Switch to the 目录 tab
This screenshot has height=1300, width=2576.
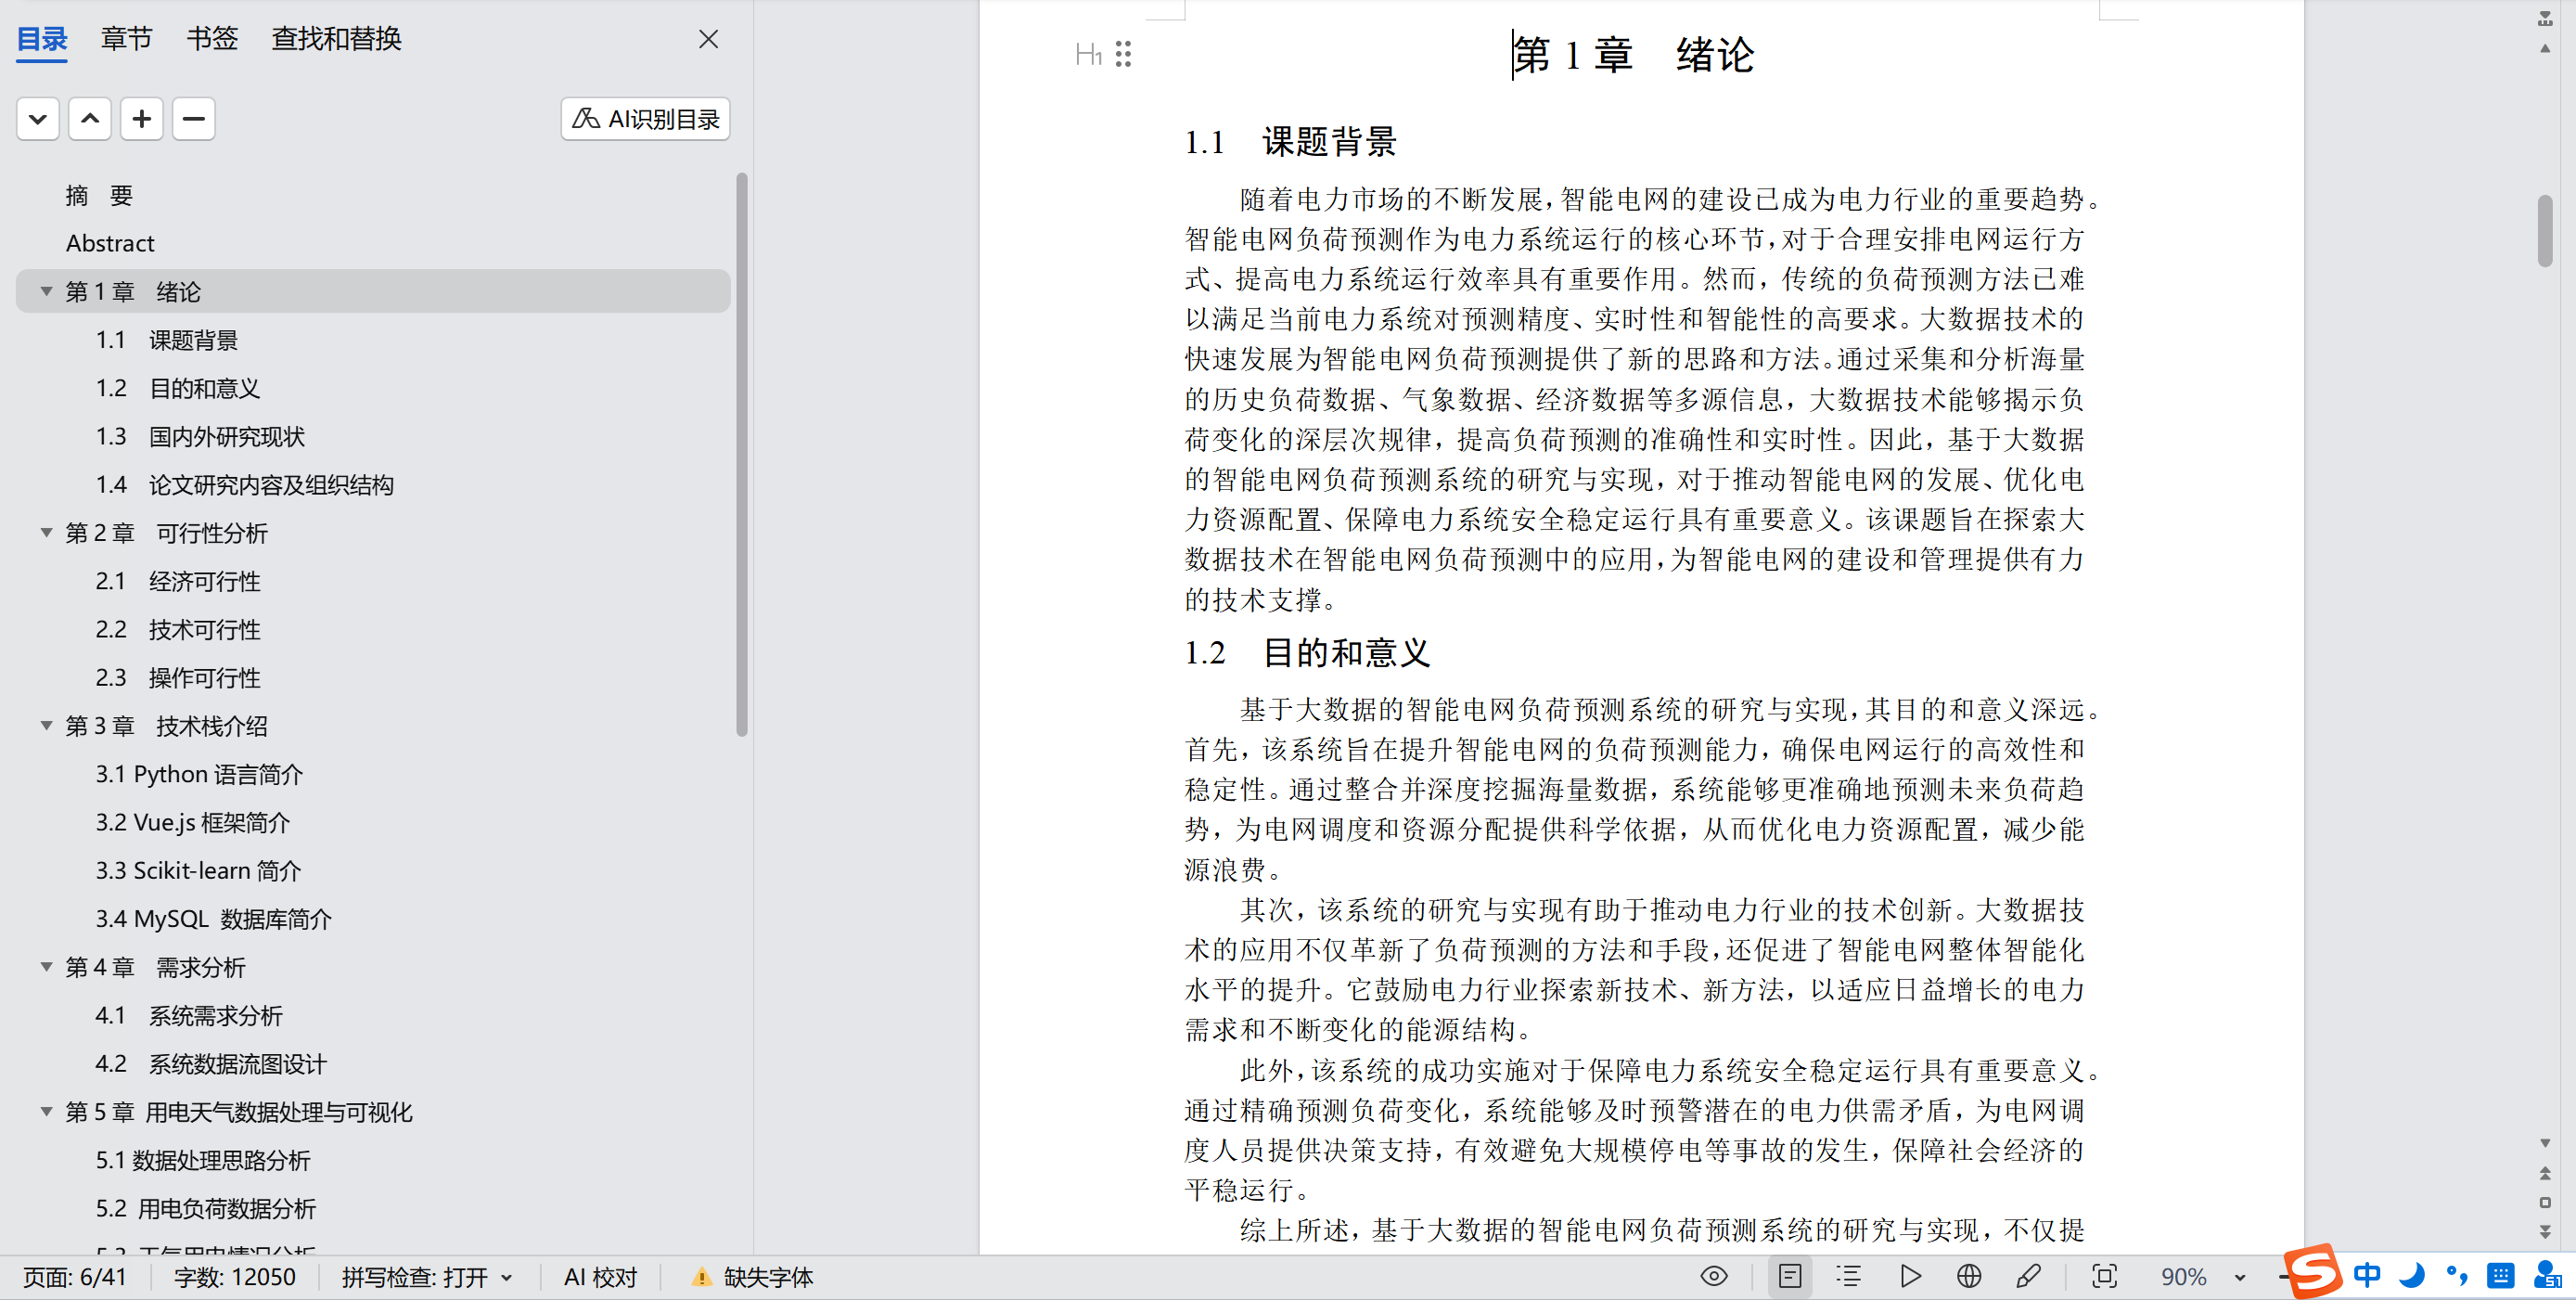point(42,39)
